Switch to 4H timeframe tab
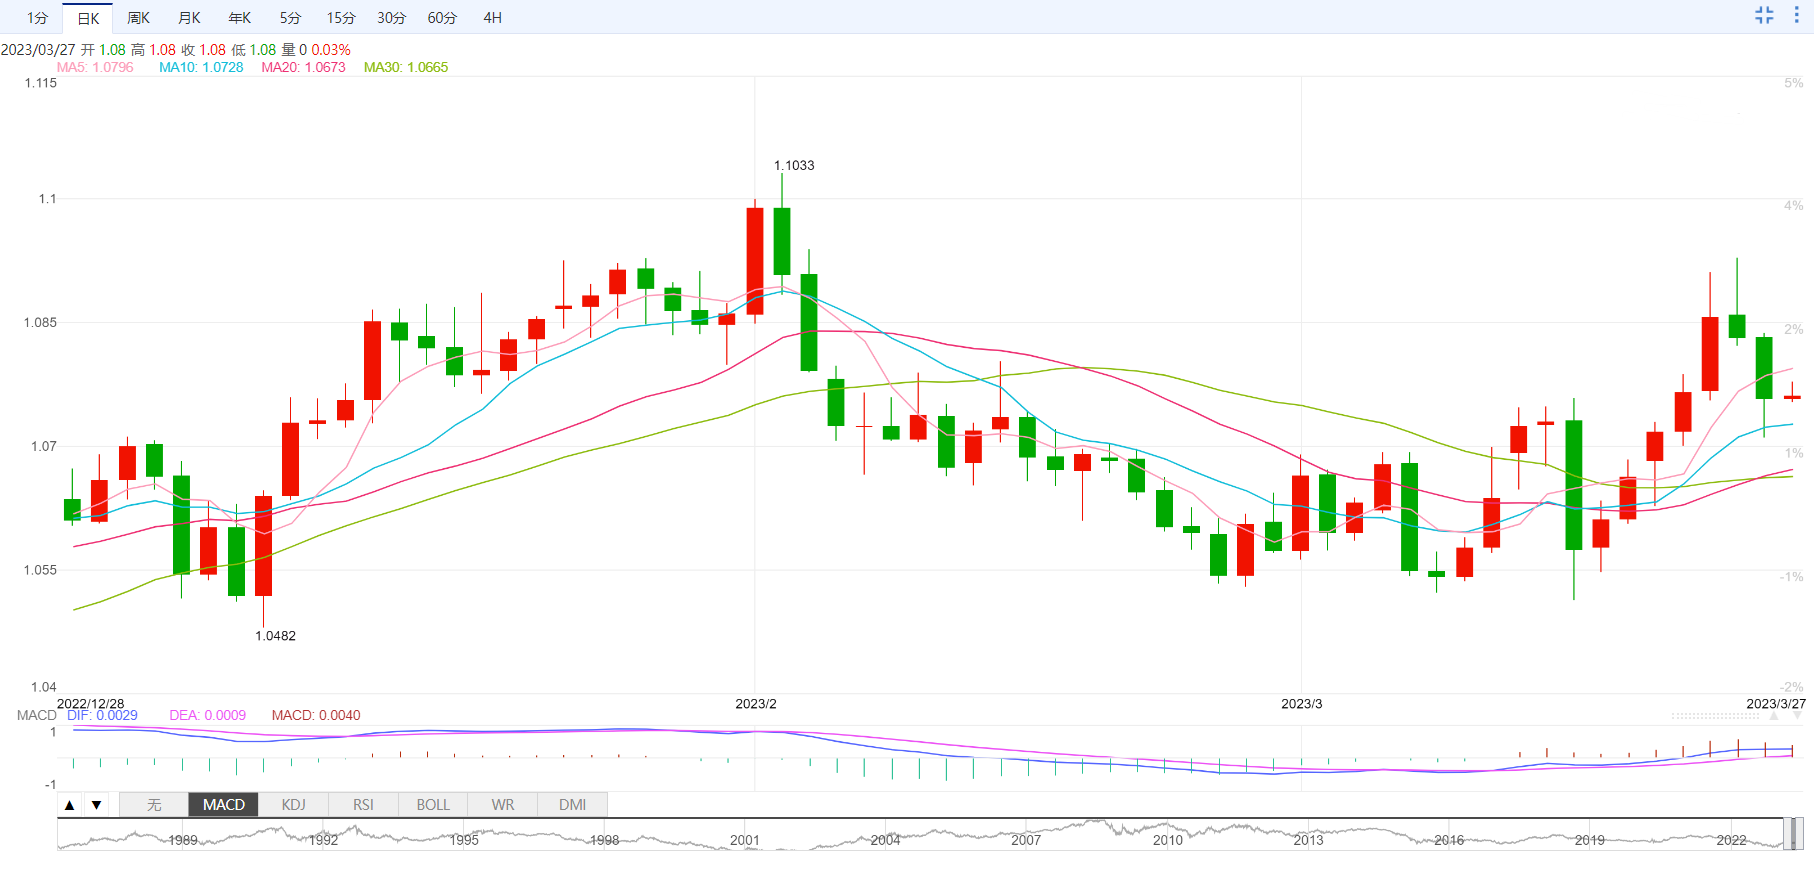Viewport: 1814px width, 886px height. pos(493,18)
